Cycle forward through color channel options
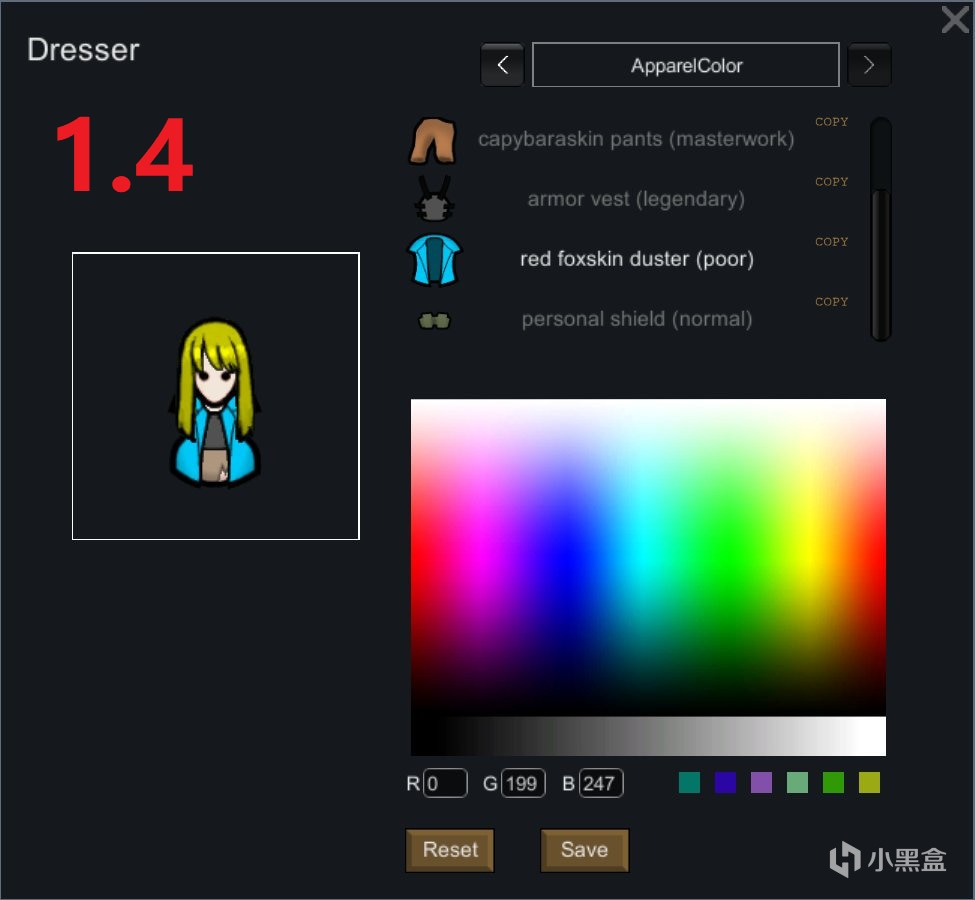Screen dimensions: 975x900 (x=869, y=64)
